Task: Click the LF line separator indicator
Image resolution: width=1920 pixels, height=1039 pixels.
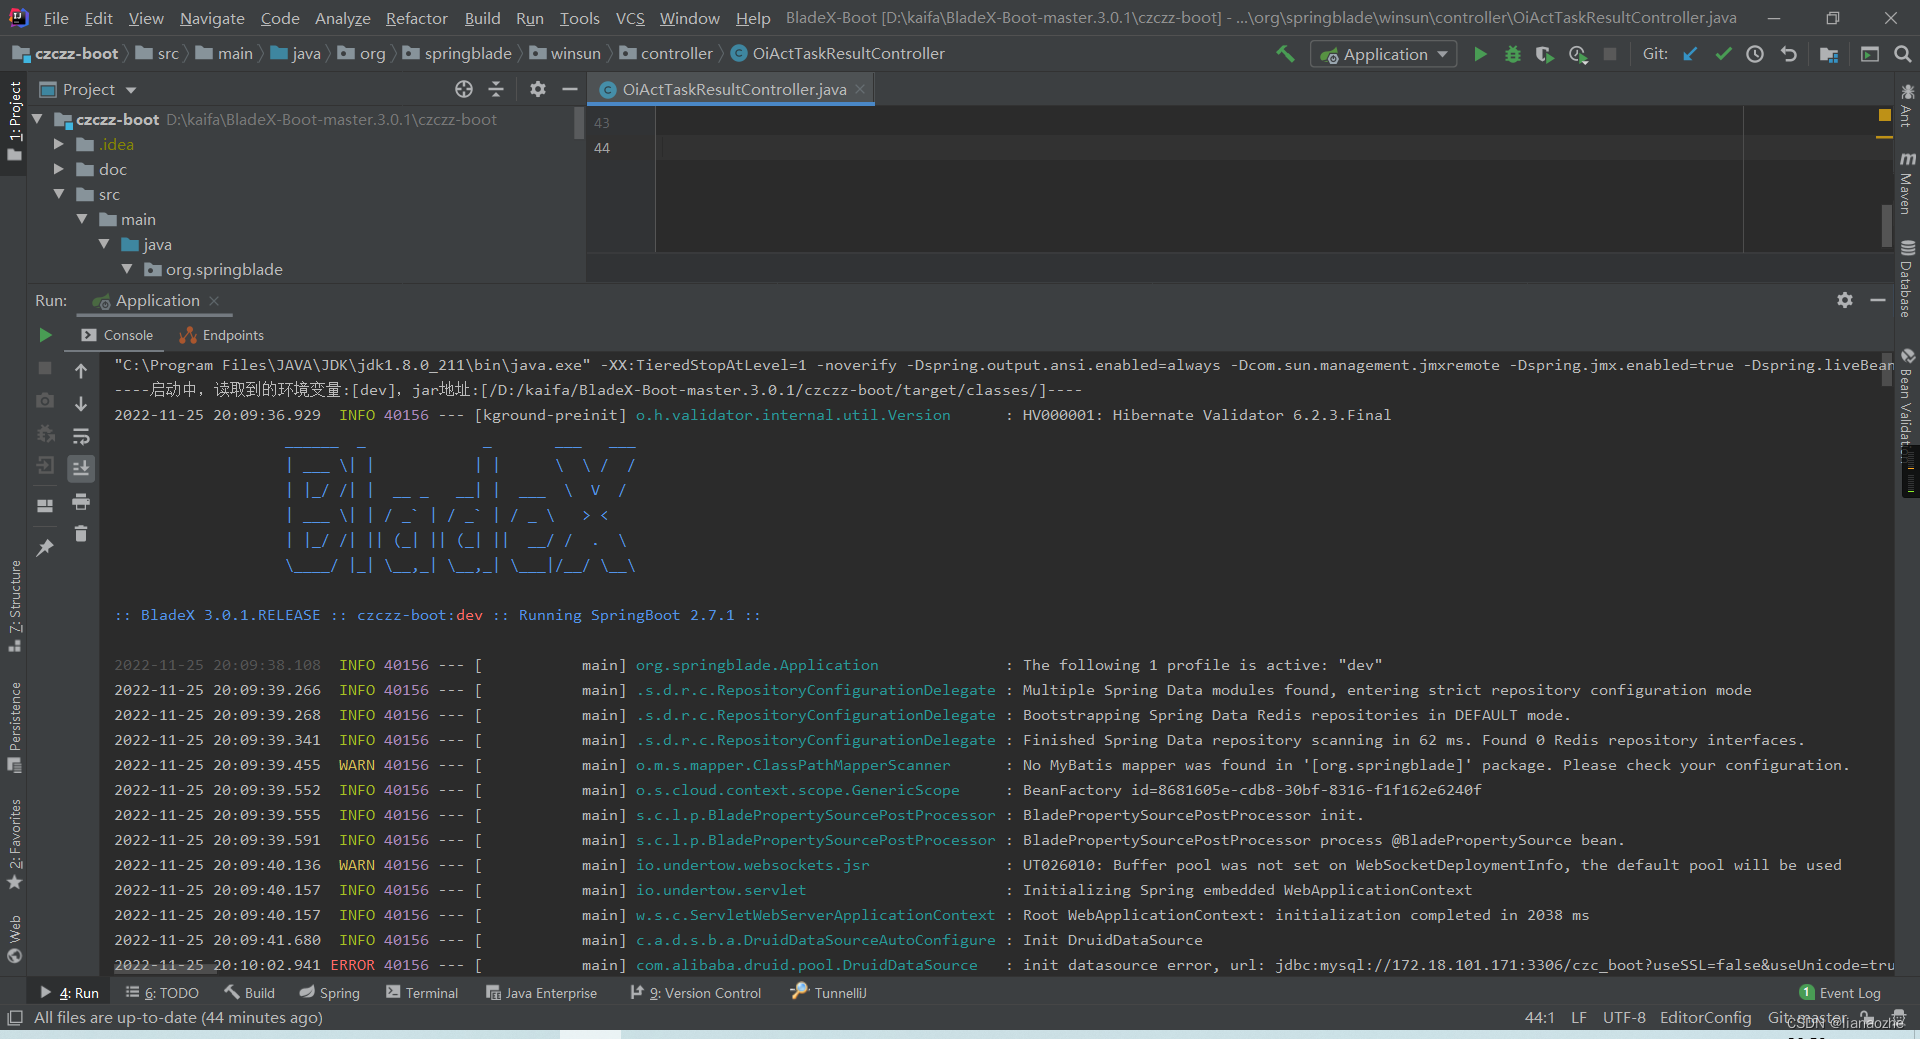Action: (x=1579, y=1018)
